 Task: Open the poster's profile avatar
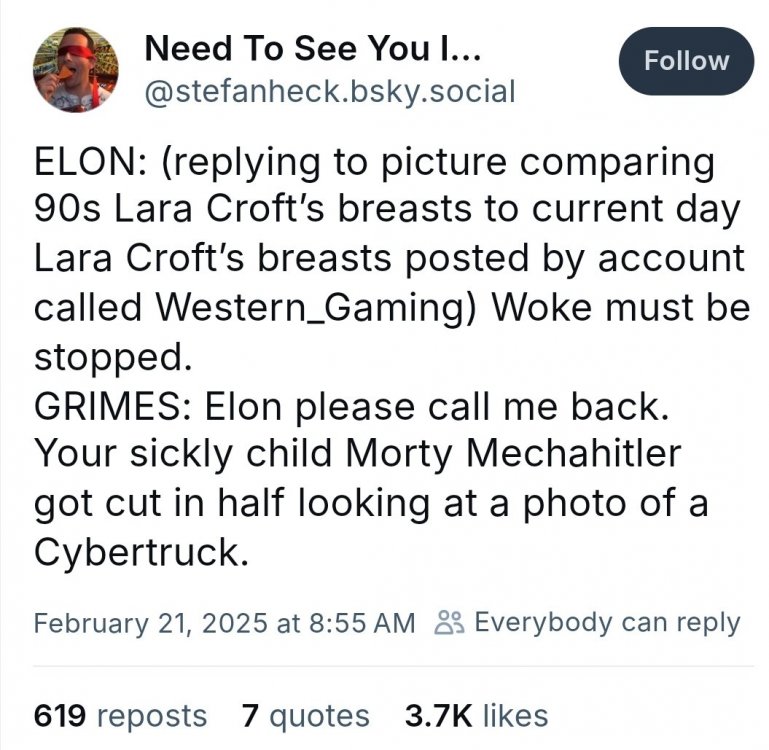pyautogui.click(x=75, y=69)
